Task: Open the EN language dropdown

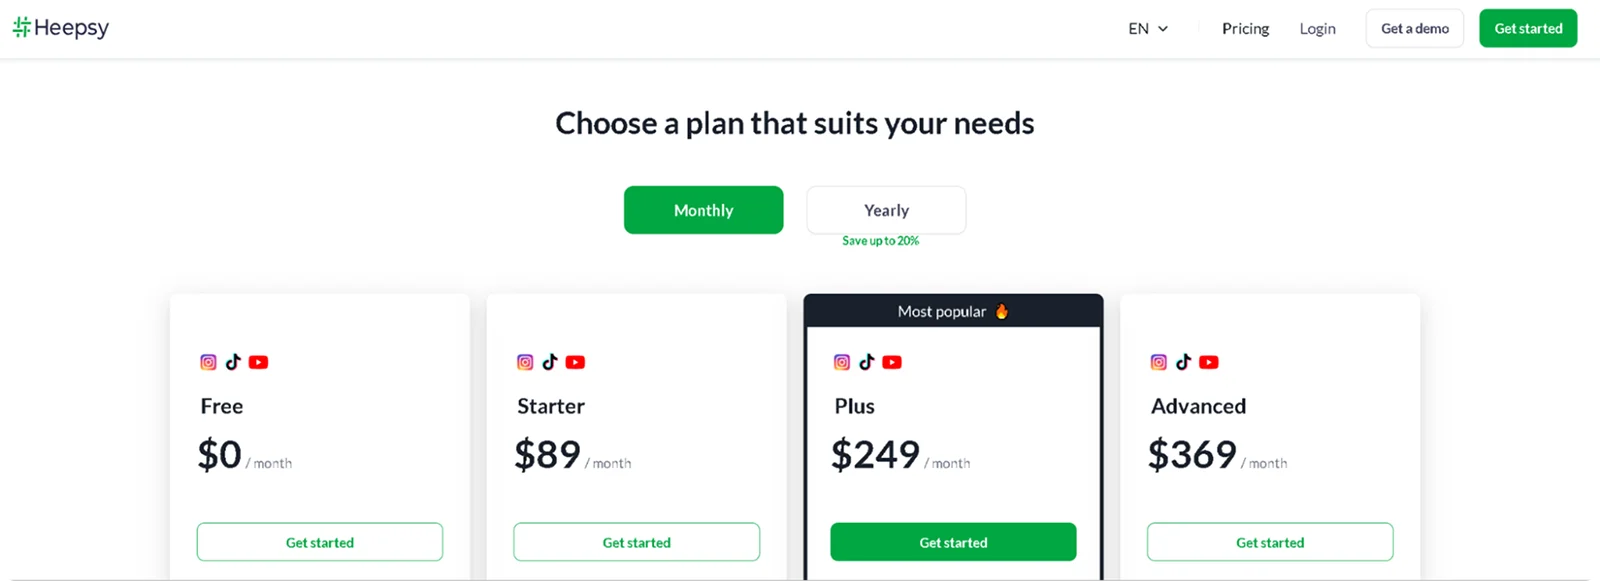Action: coord(1146,28)
